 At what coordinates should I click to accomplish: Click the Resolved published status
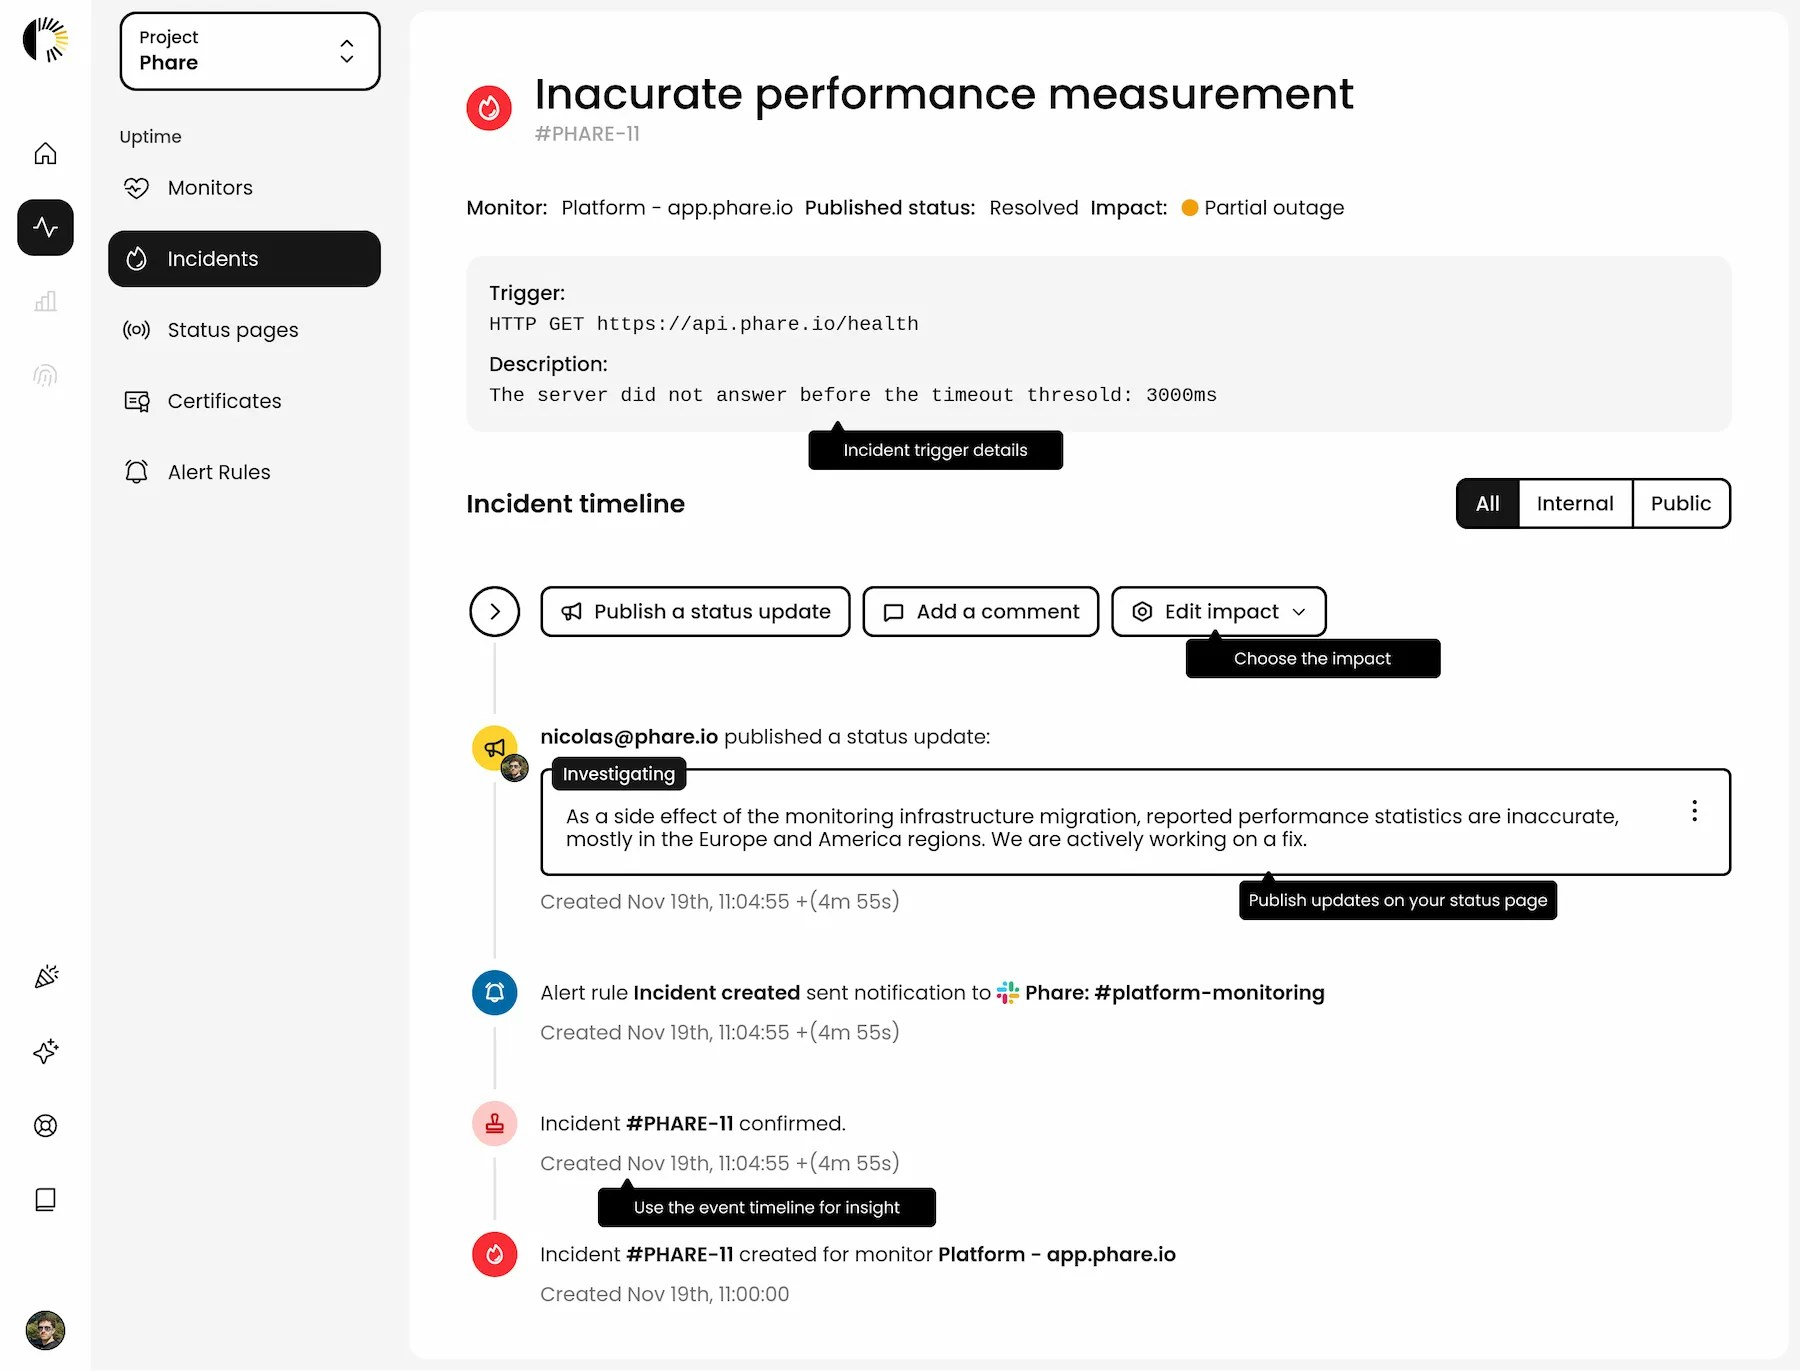pyautogui.click(x=1033, y=208)
